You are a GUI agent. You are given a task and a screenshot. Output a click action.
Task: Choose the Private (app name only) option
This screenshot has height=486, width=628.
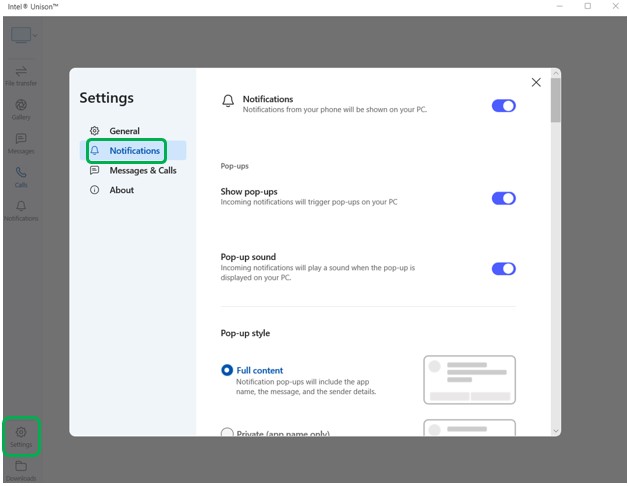pyautogui.click(x=227, y=432)
